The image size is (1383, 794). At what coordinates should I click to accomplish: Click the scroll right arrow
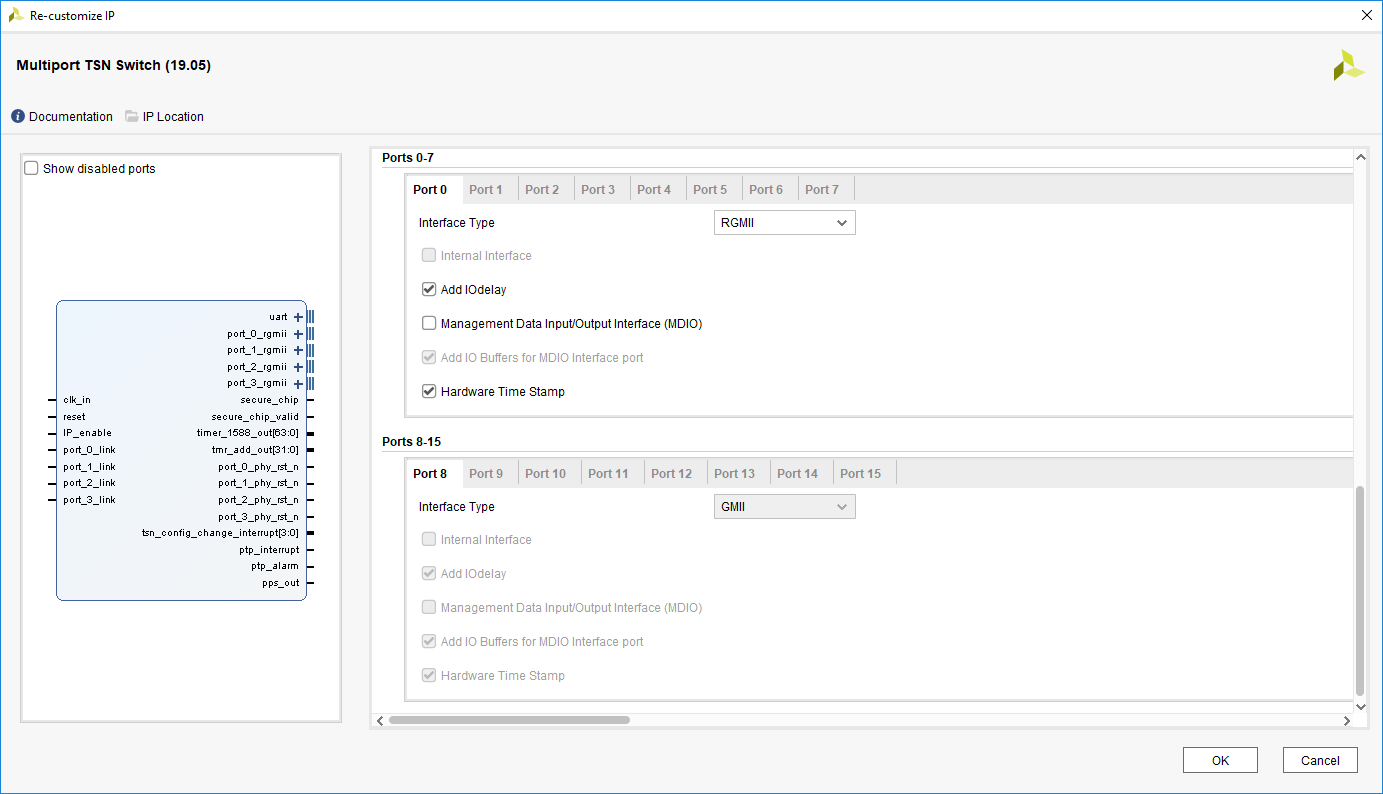1347,720
